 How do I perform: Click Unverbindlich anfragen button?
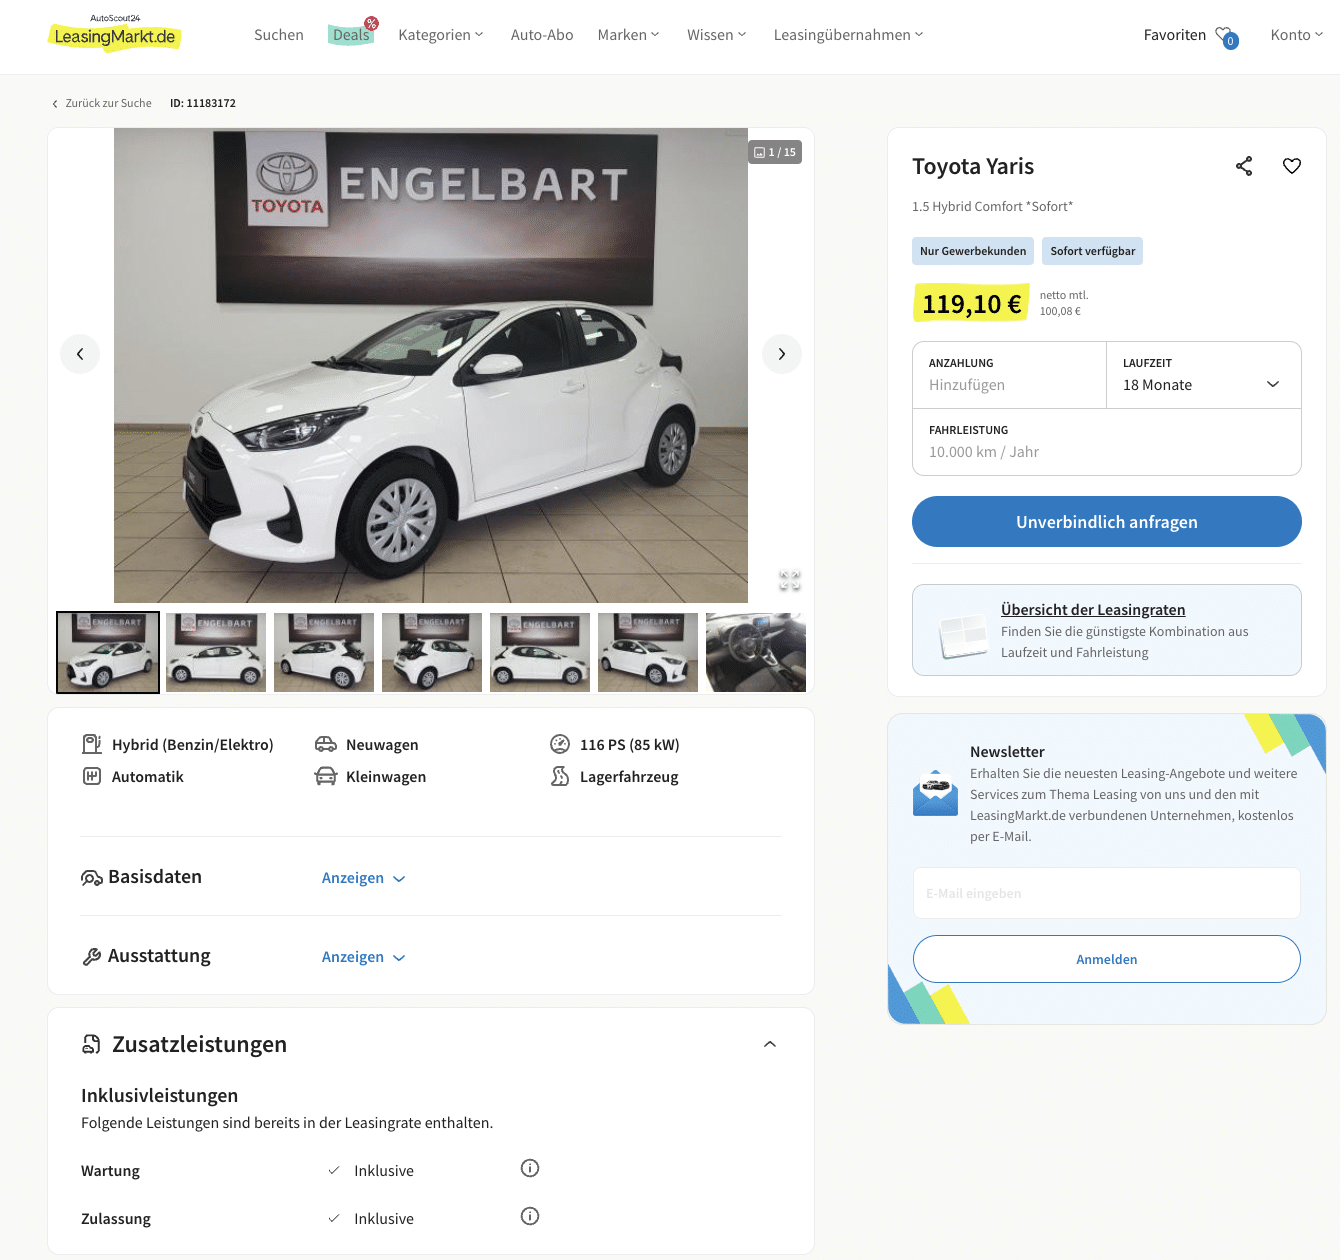(x=1107, y=522)
